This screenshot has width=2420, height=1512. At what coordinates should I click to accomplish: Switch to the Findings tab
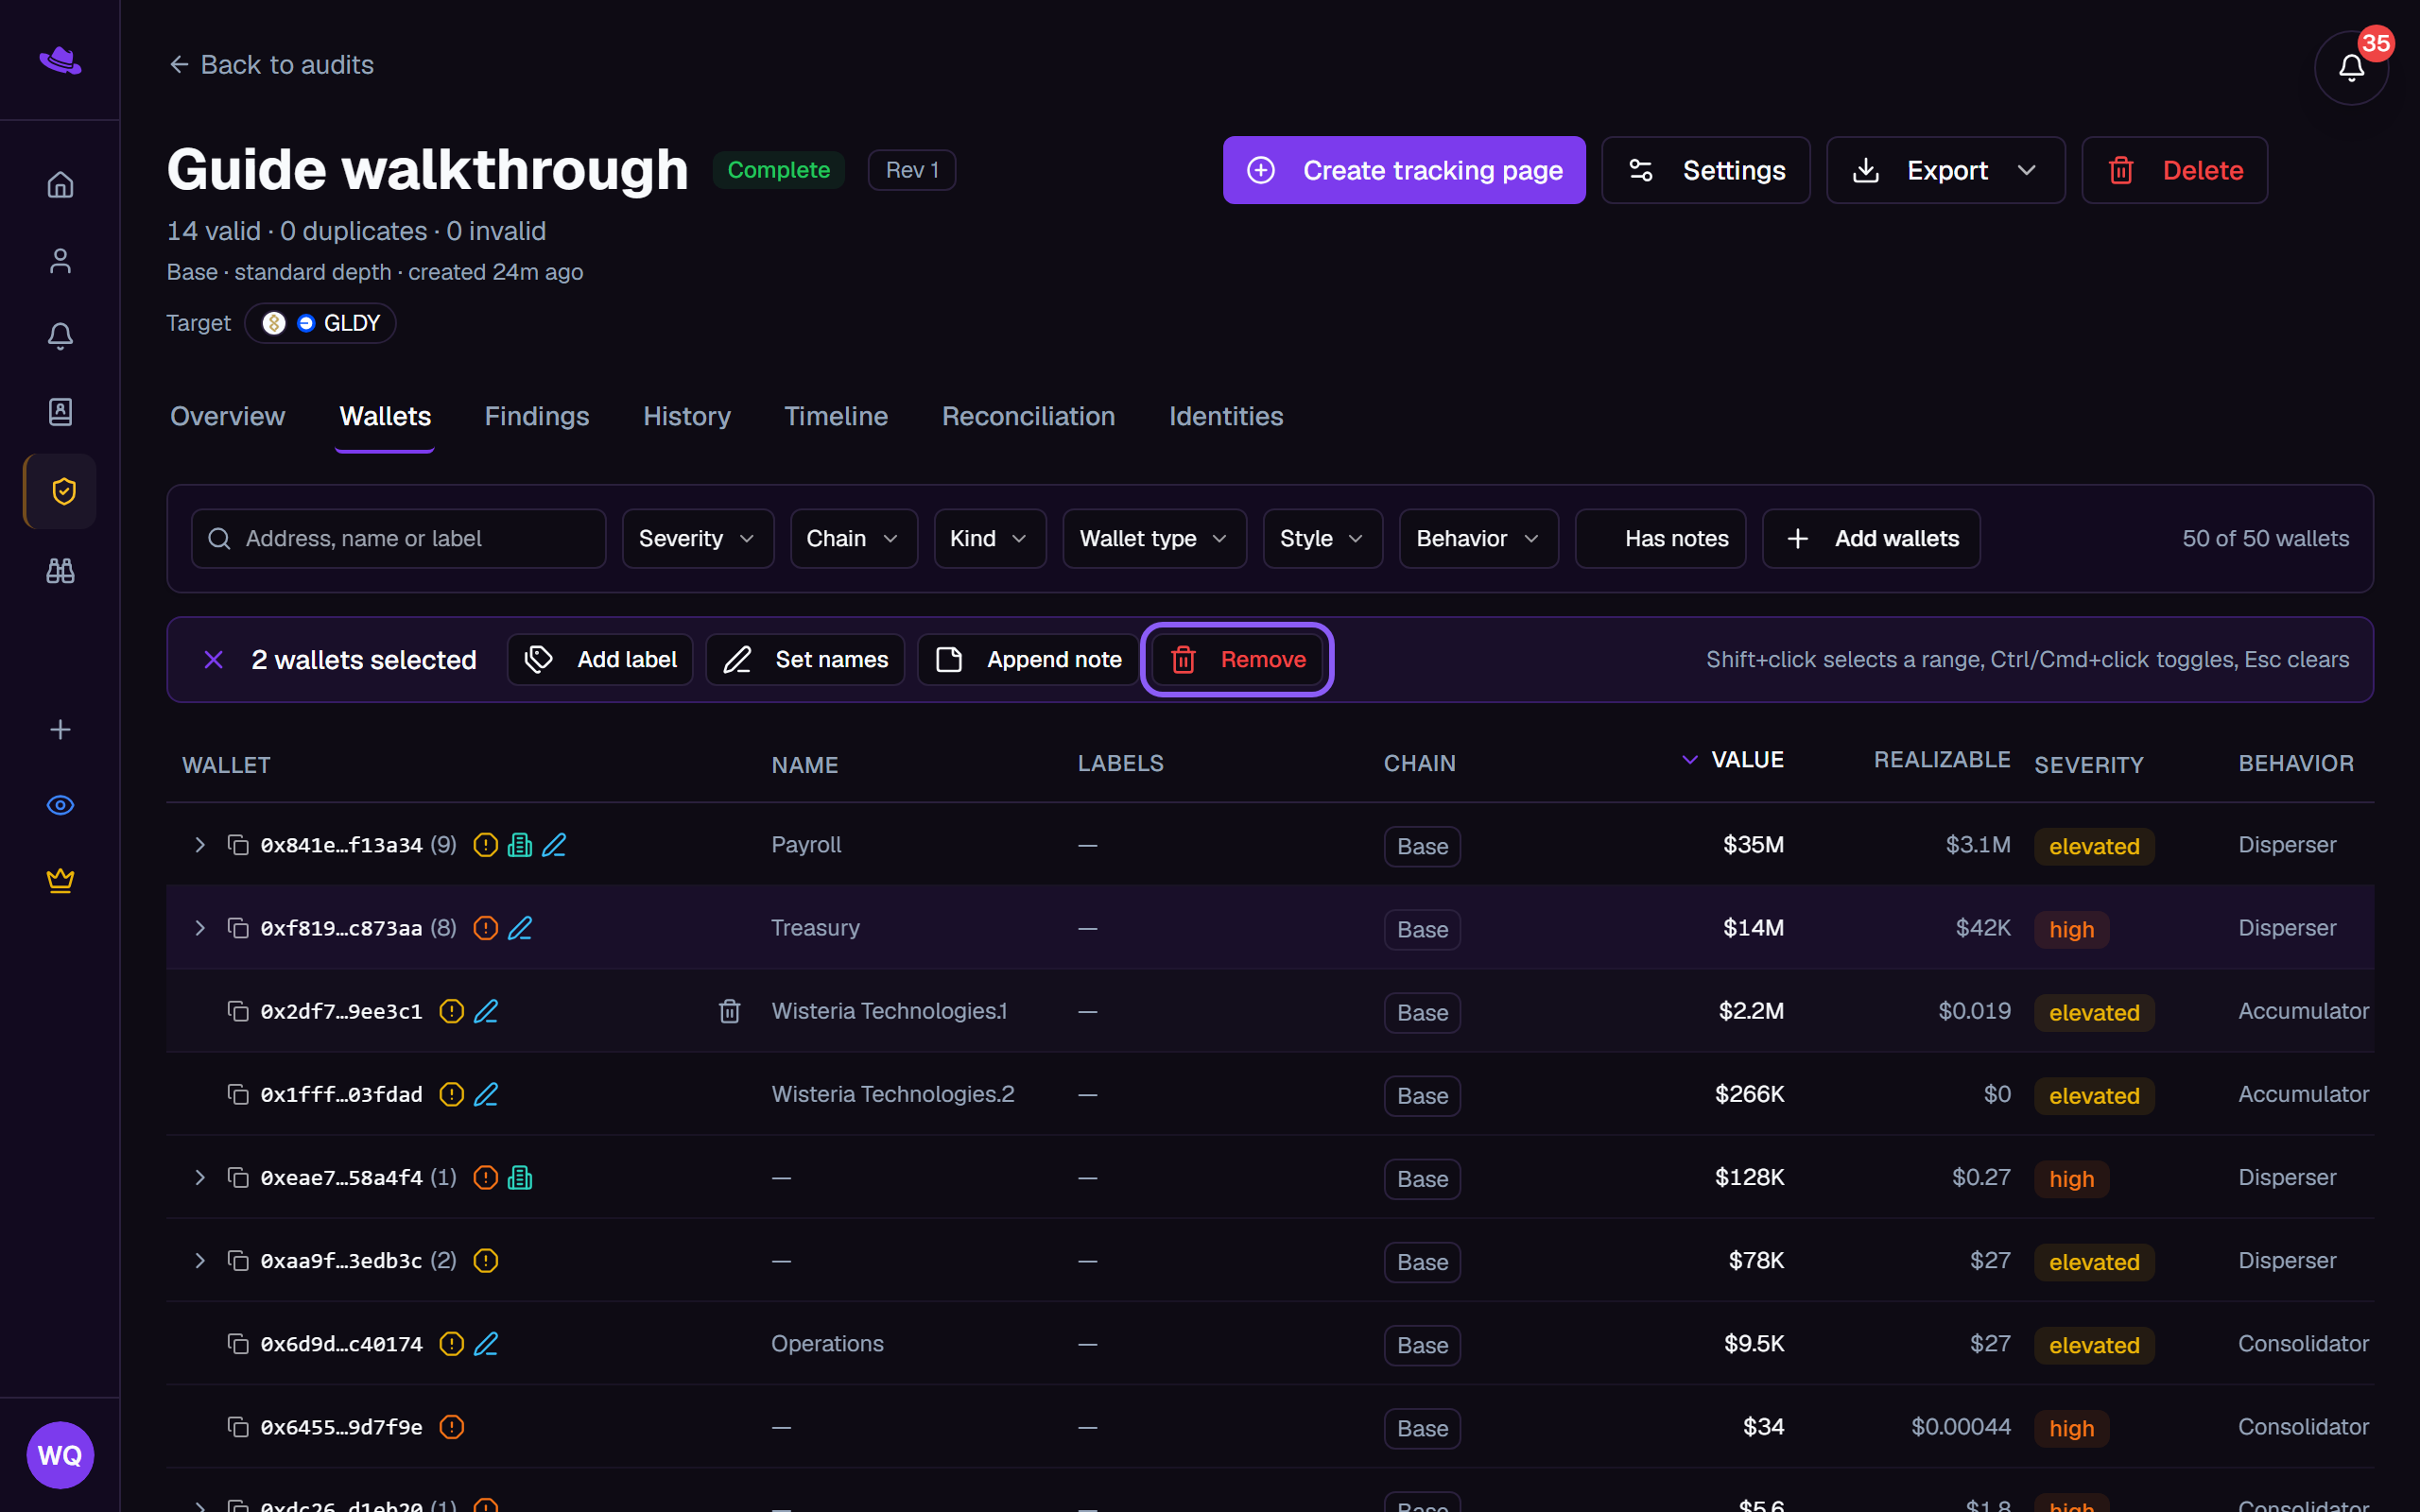click(537, 416)
